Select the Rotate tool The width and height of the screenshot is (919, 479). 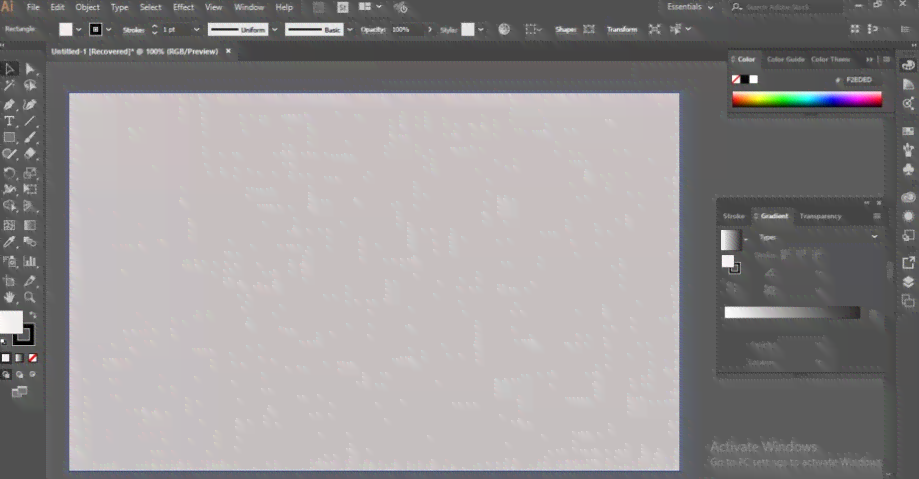point(9,173)
